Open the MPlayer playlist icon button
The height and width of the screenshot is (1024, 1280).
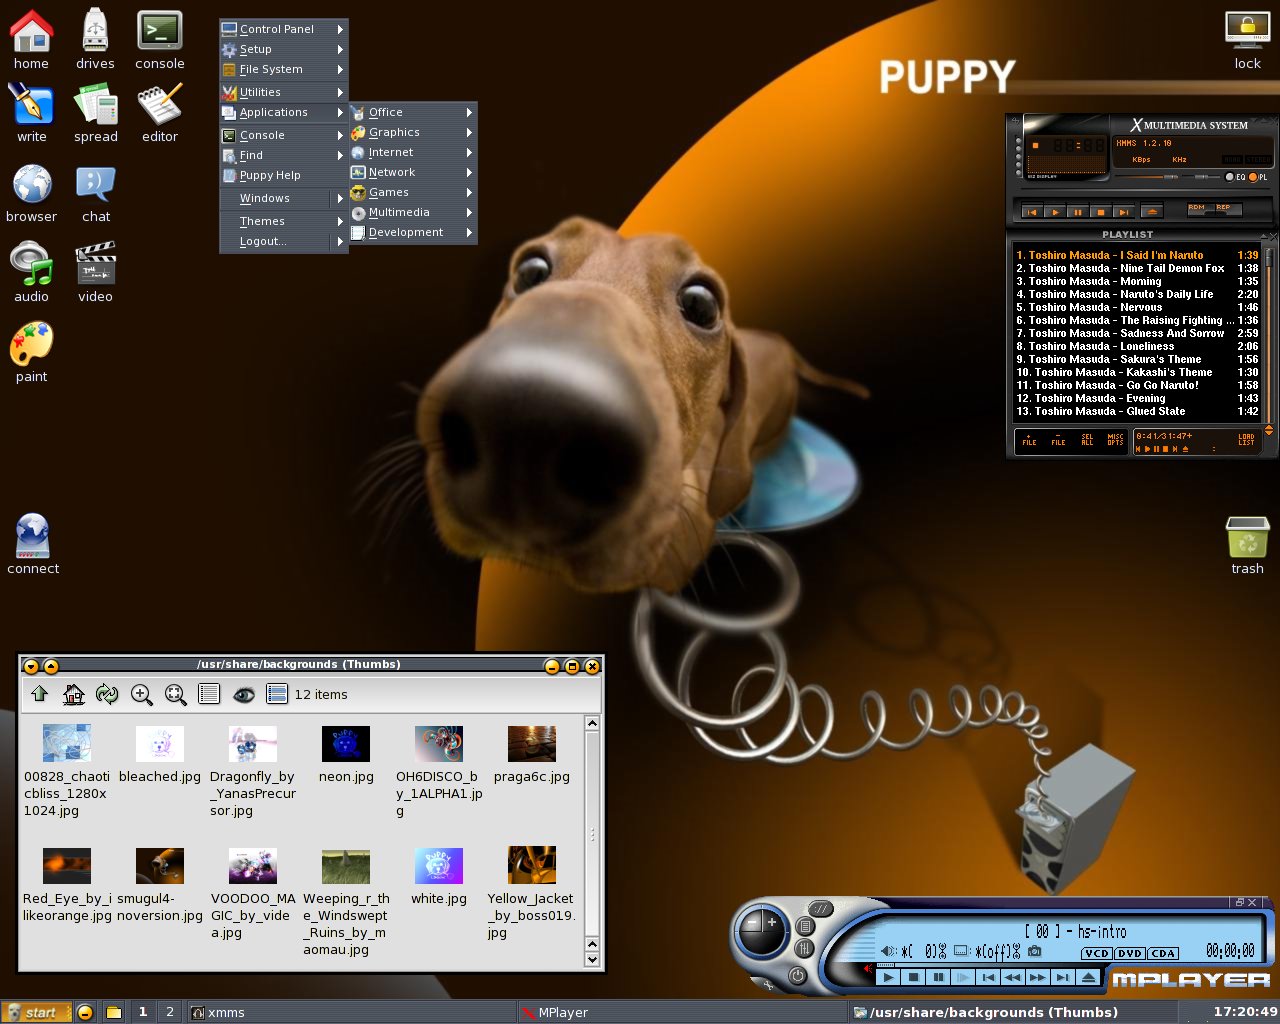click(805, 927)
